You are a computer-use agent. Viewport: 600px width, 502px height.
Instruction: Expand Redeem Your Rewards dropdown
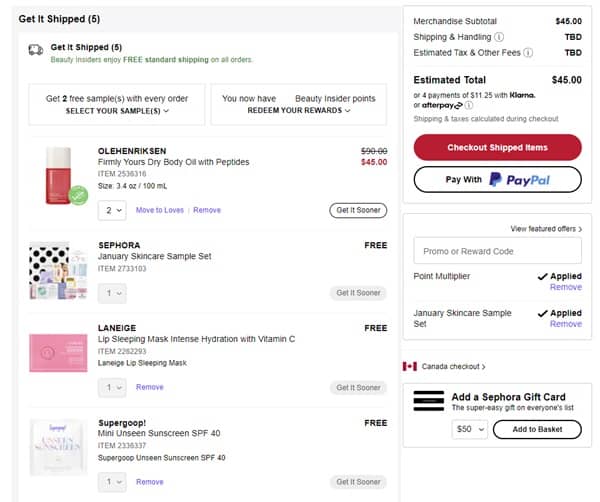coord(299,111)
